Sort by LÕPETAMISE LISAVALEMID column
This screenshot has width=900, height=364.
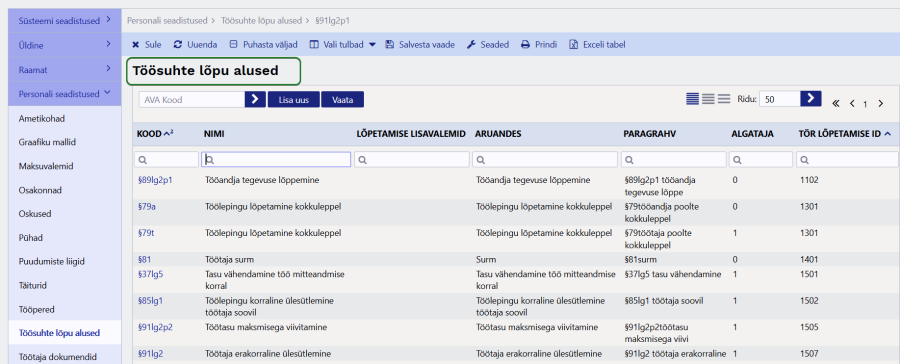coord(410,134)
